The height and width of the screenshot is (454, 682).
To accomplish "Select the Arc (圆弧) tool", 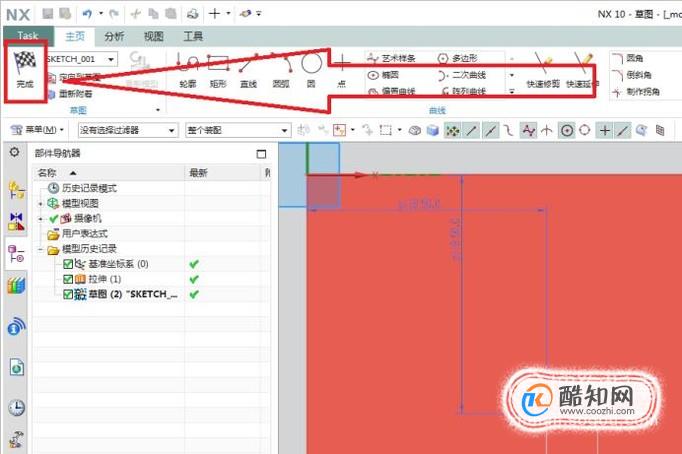I will [281, 70].
